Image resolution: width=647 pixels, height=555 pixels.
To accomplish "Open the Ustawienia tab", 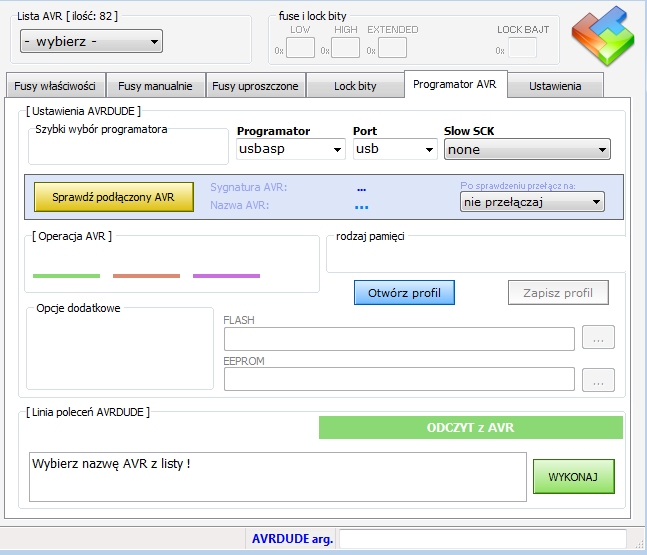I will (x=555, y=86).
